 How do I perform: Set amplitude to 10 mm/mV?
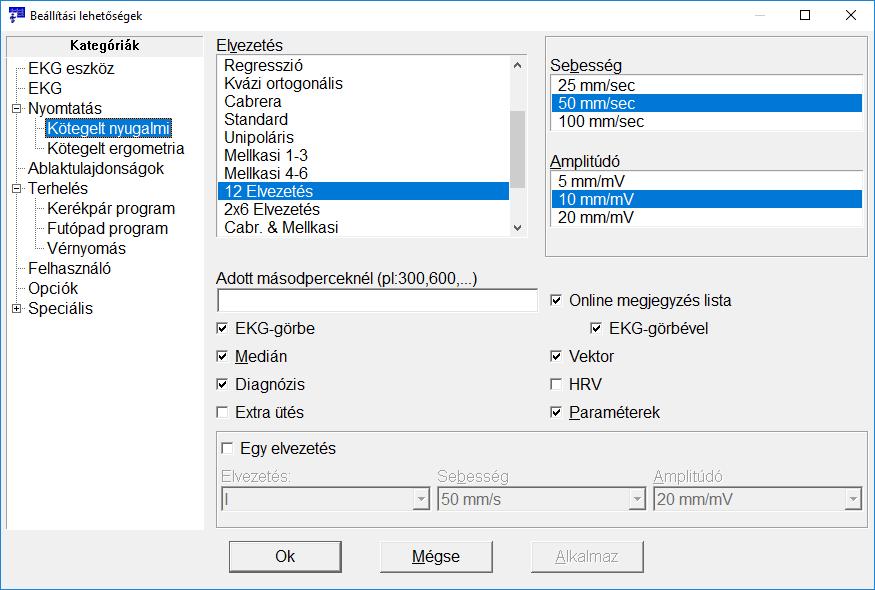pos(706,199)
